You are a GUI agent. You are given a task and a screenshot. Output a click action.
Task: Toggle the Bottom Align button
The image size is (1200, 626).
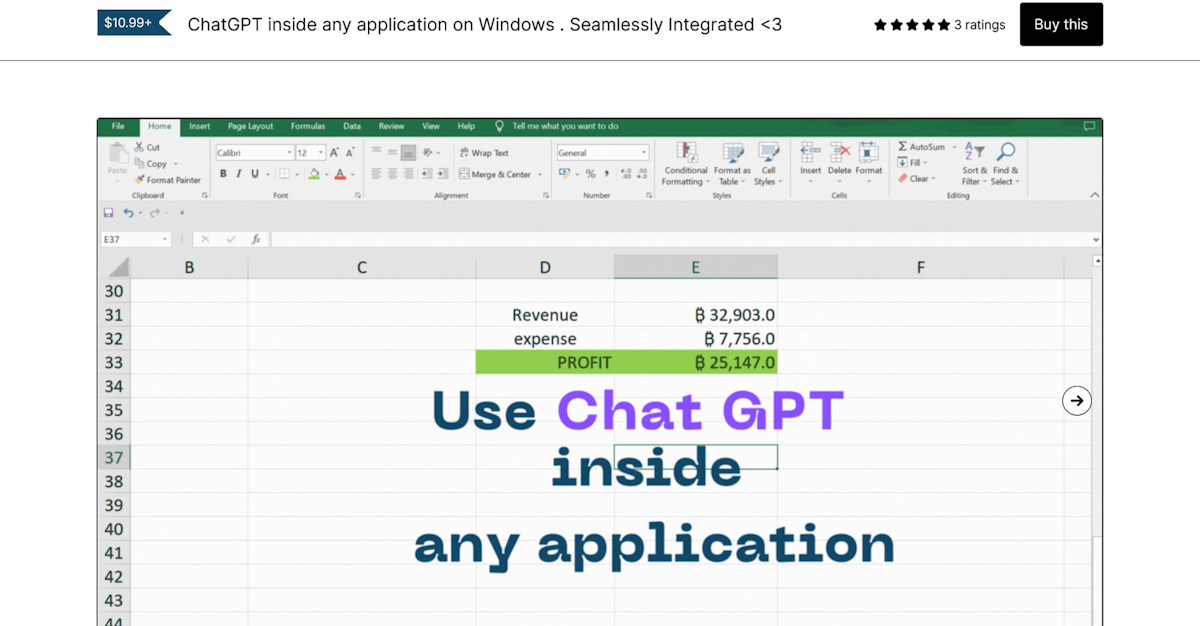tap(408, 153)
